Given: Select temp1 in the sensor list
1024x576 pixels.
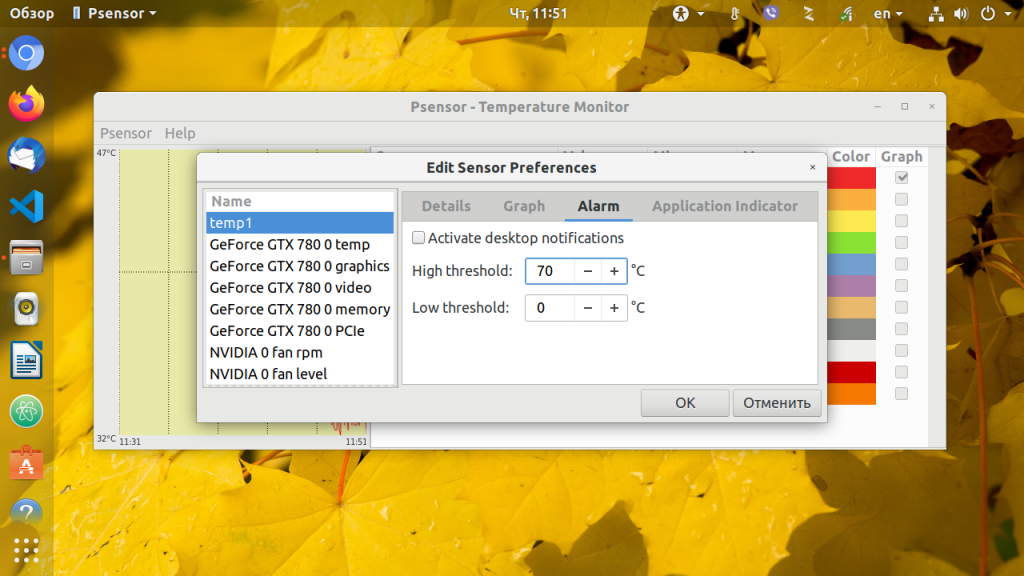Looking at the screenshot, I should (x=300, y=223).
